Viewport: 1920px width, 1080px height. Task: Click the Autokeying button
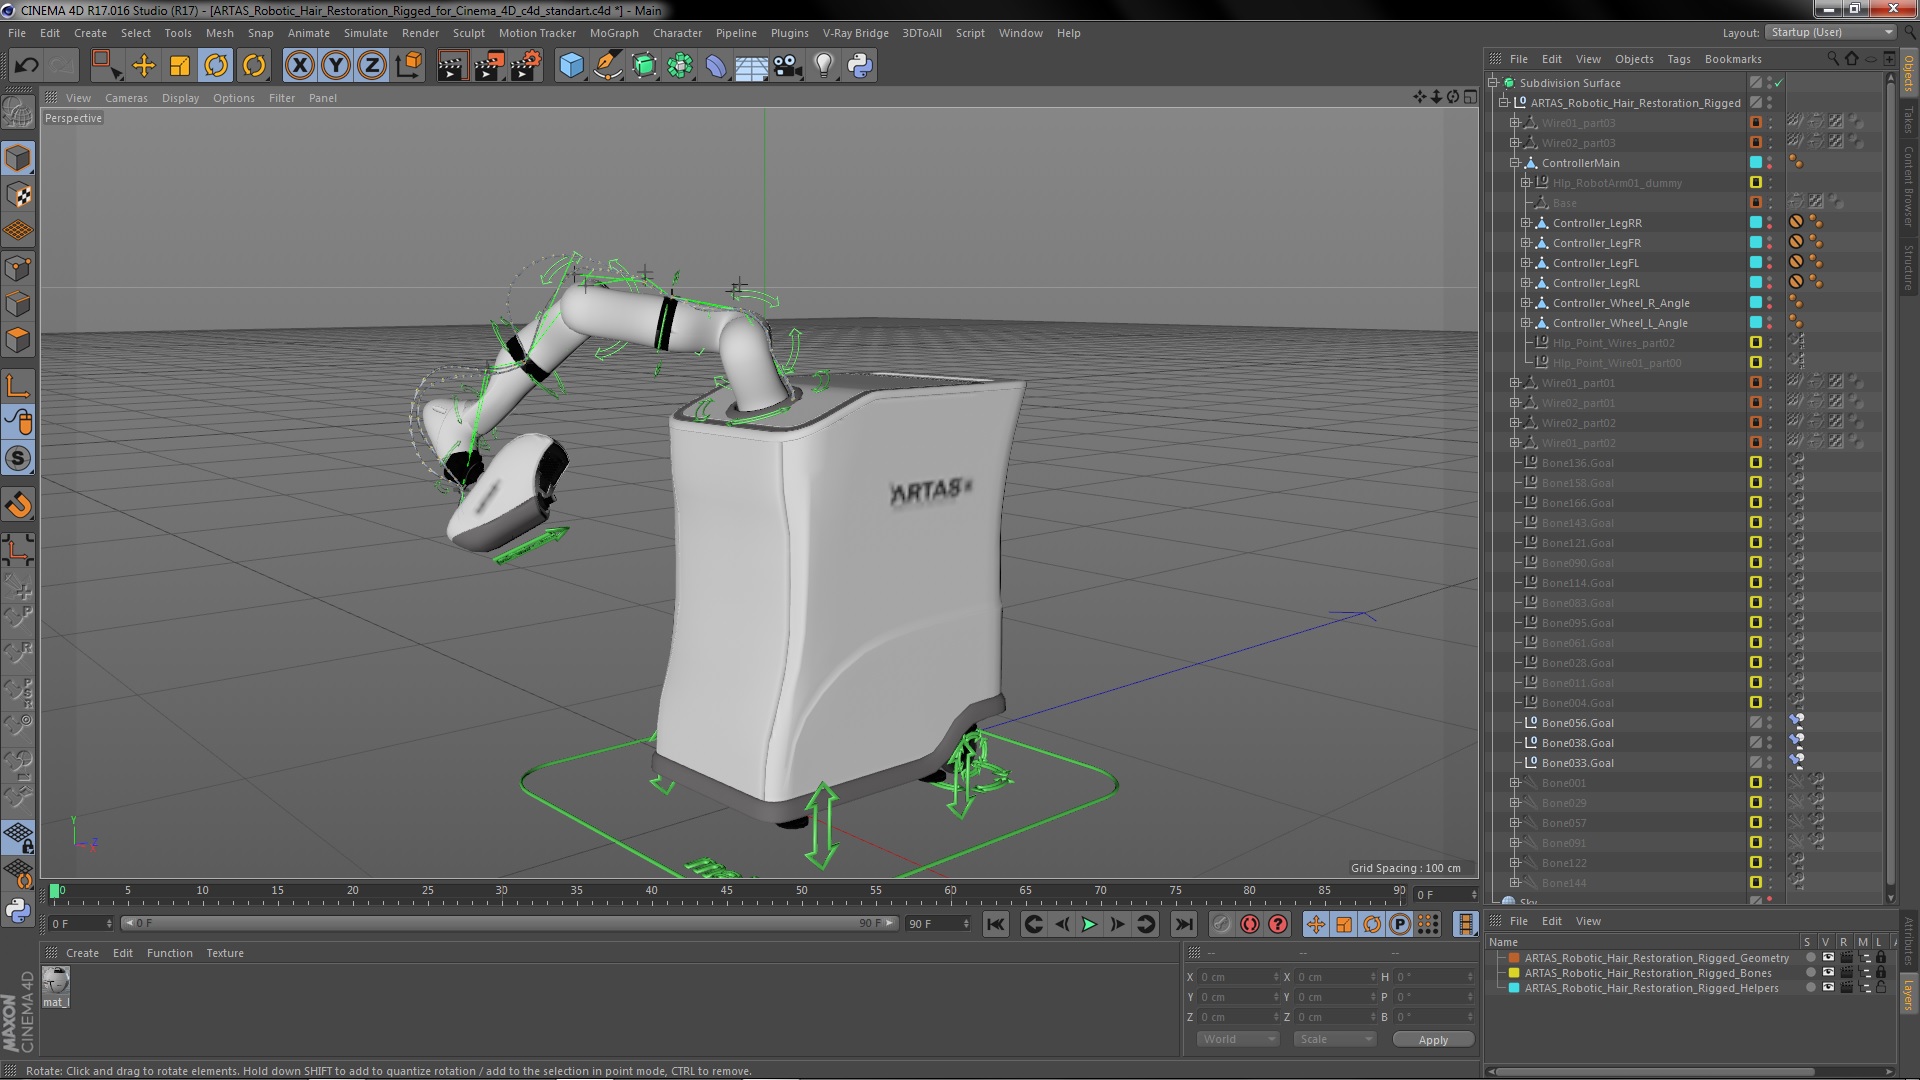(x=1249, y=925)
